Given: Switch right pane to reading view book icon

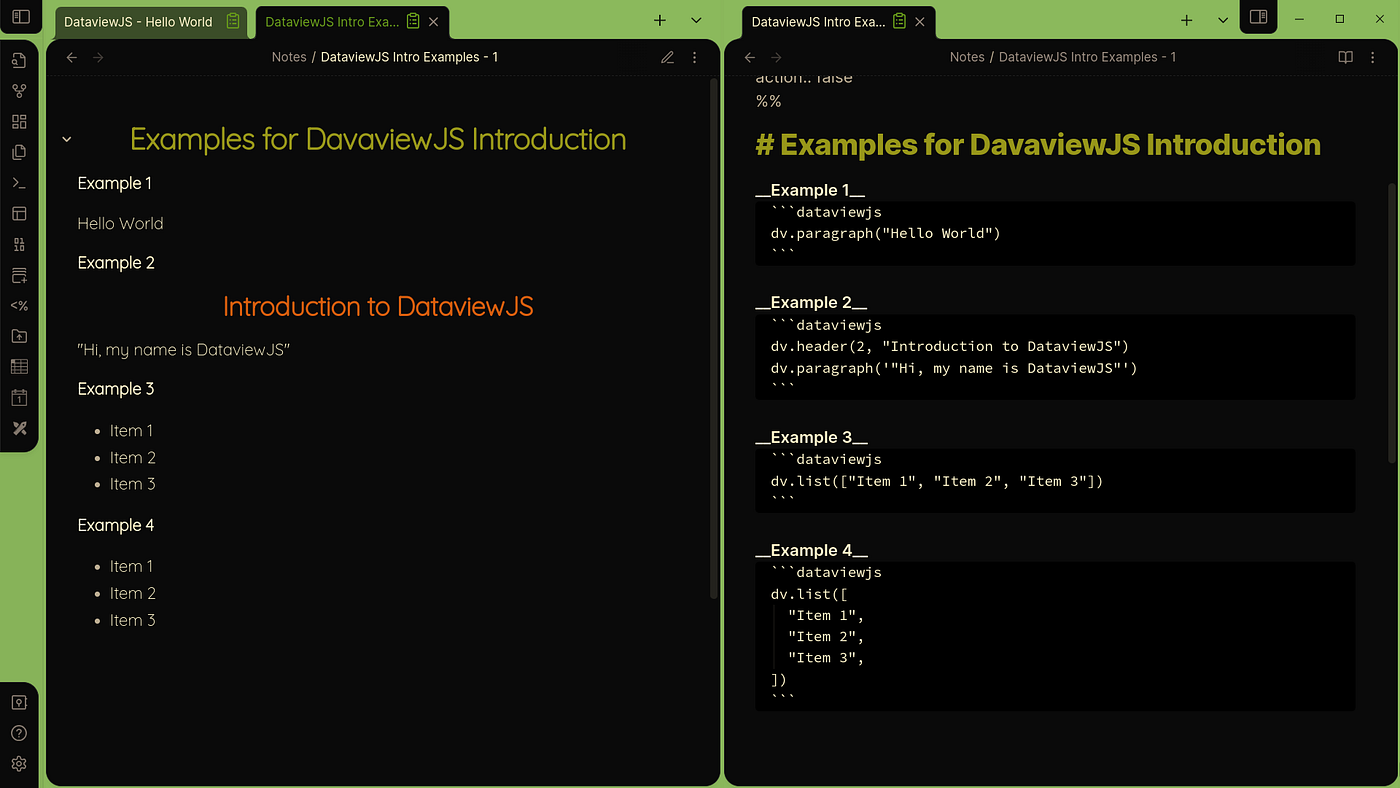Looking at the screenshot, I should (1346, 57).
